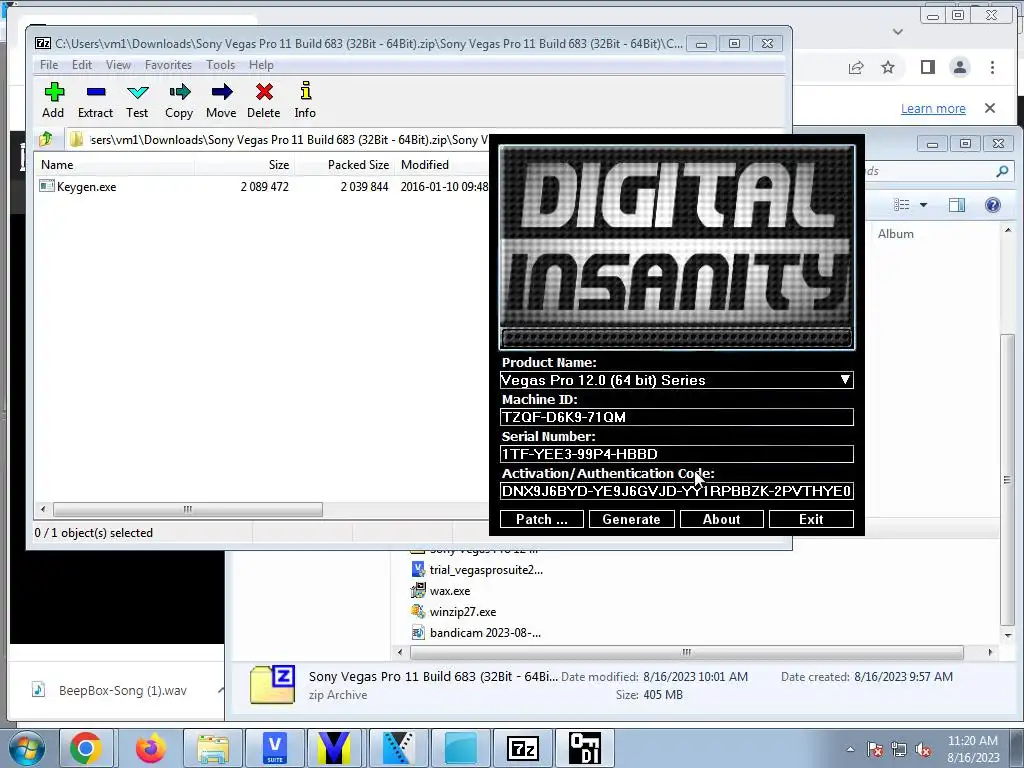Open the Info icon in 7-Zip toolbar
1024x768 pixels.
click(305, 91)
